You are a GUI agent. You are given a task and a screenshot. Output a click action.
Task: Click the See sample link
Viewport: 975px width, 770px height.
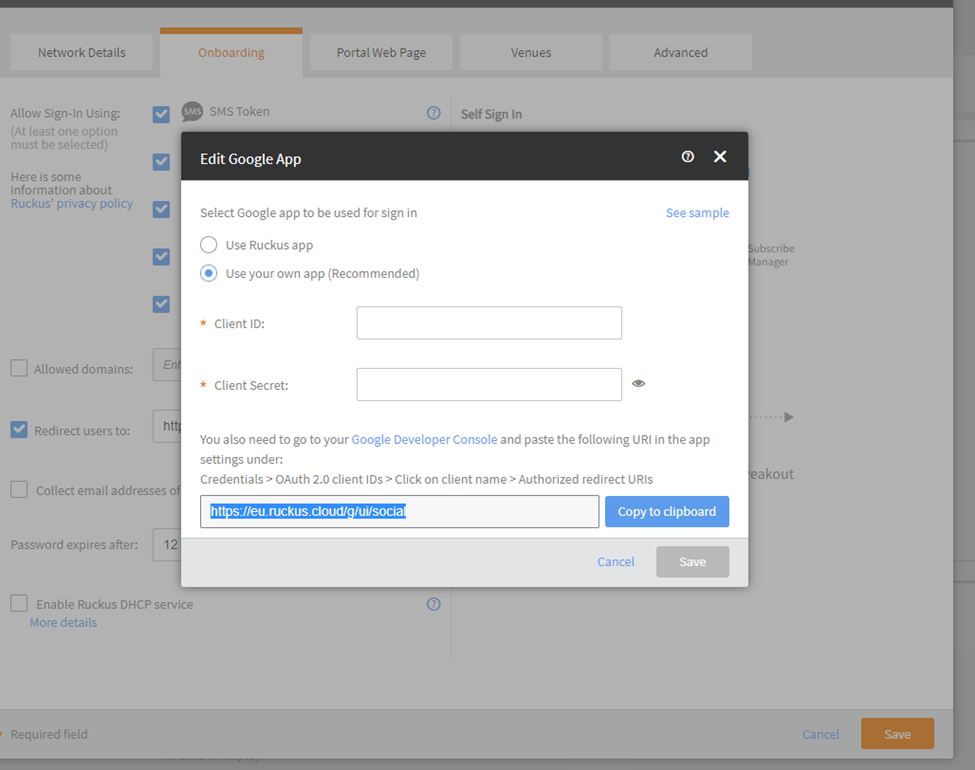tap(697, 213)
